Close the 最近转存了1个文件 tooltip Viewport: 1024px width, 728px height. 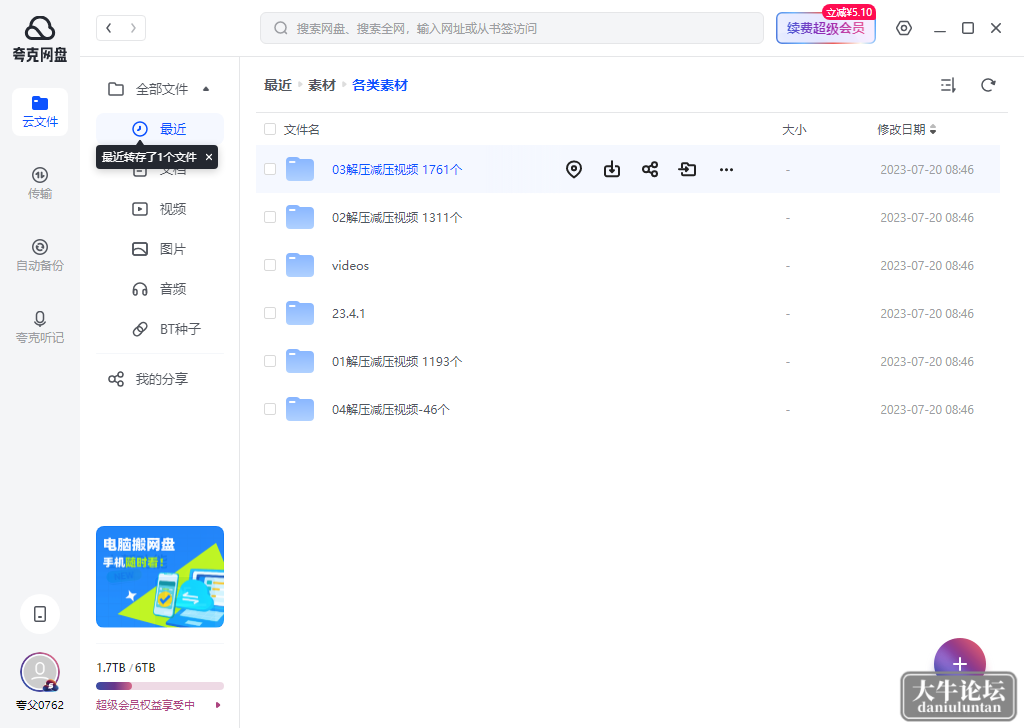209,157
